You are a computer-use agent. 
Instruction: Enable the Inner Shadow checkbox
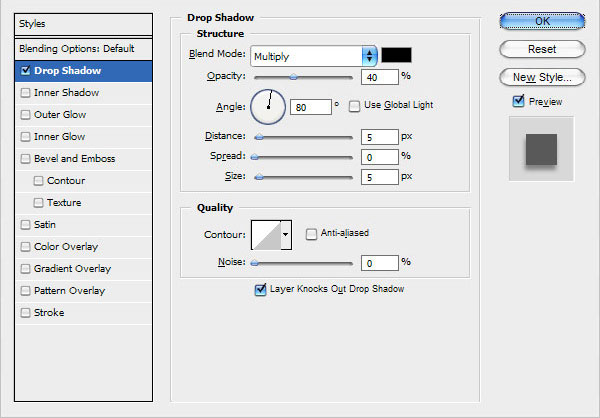click(x=25, y=93)
